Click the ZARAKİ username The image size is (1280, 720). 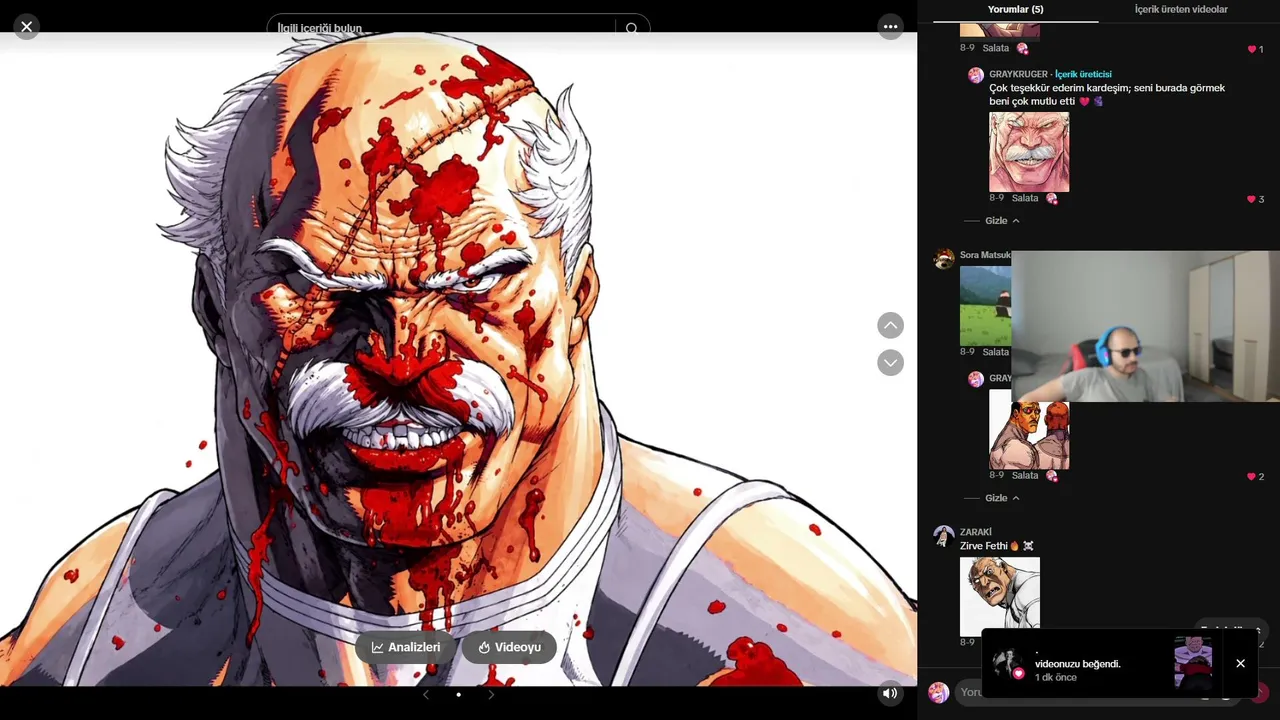pyautogui.click(x=976, y=532)
